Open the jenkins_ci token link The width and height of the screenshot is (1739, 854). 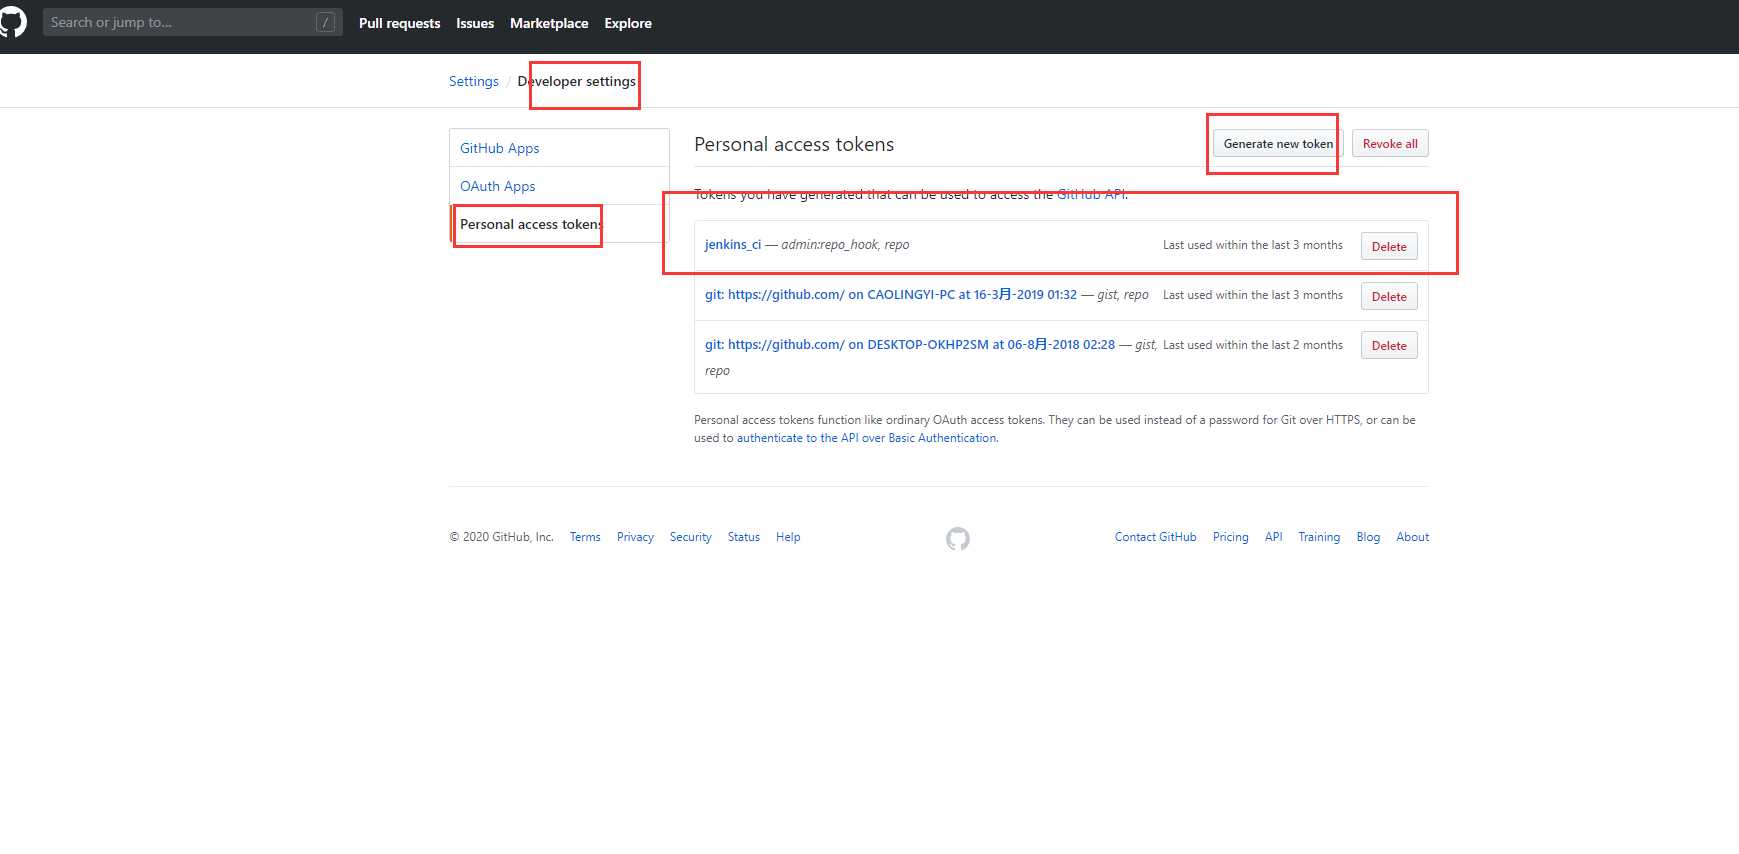[x=733, y=244]
